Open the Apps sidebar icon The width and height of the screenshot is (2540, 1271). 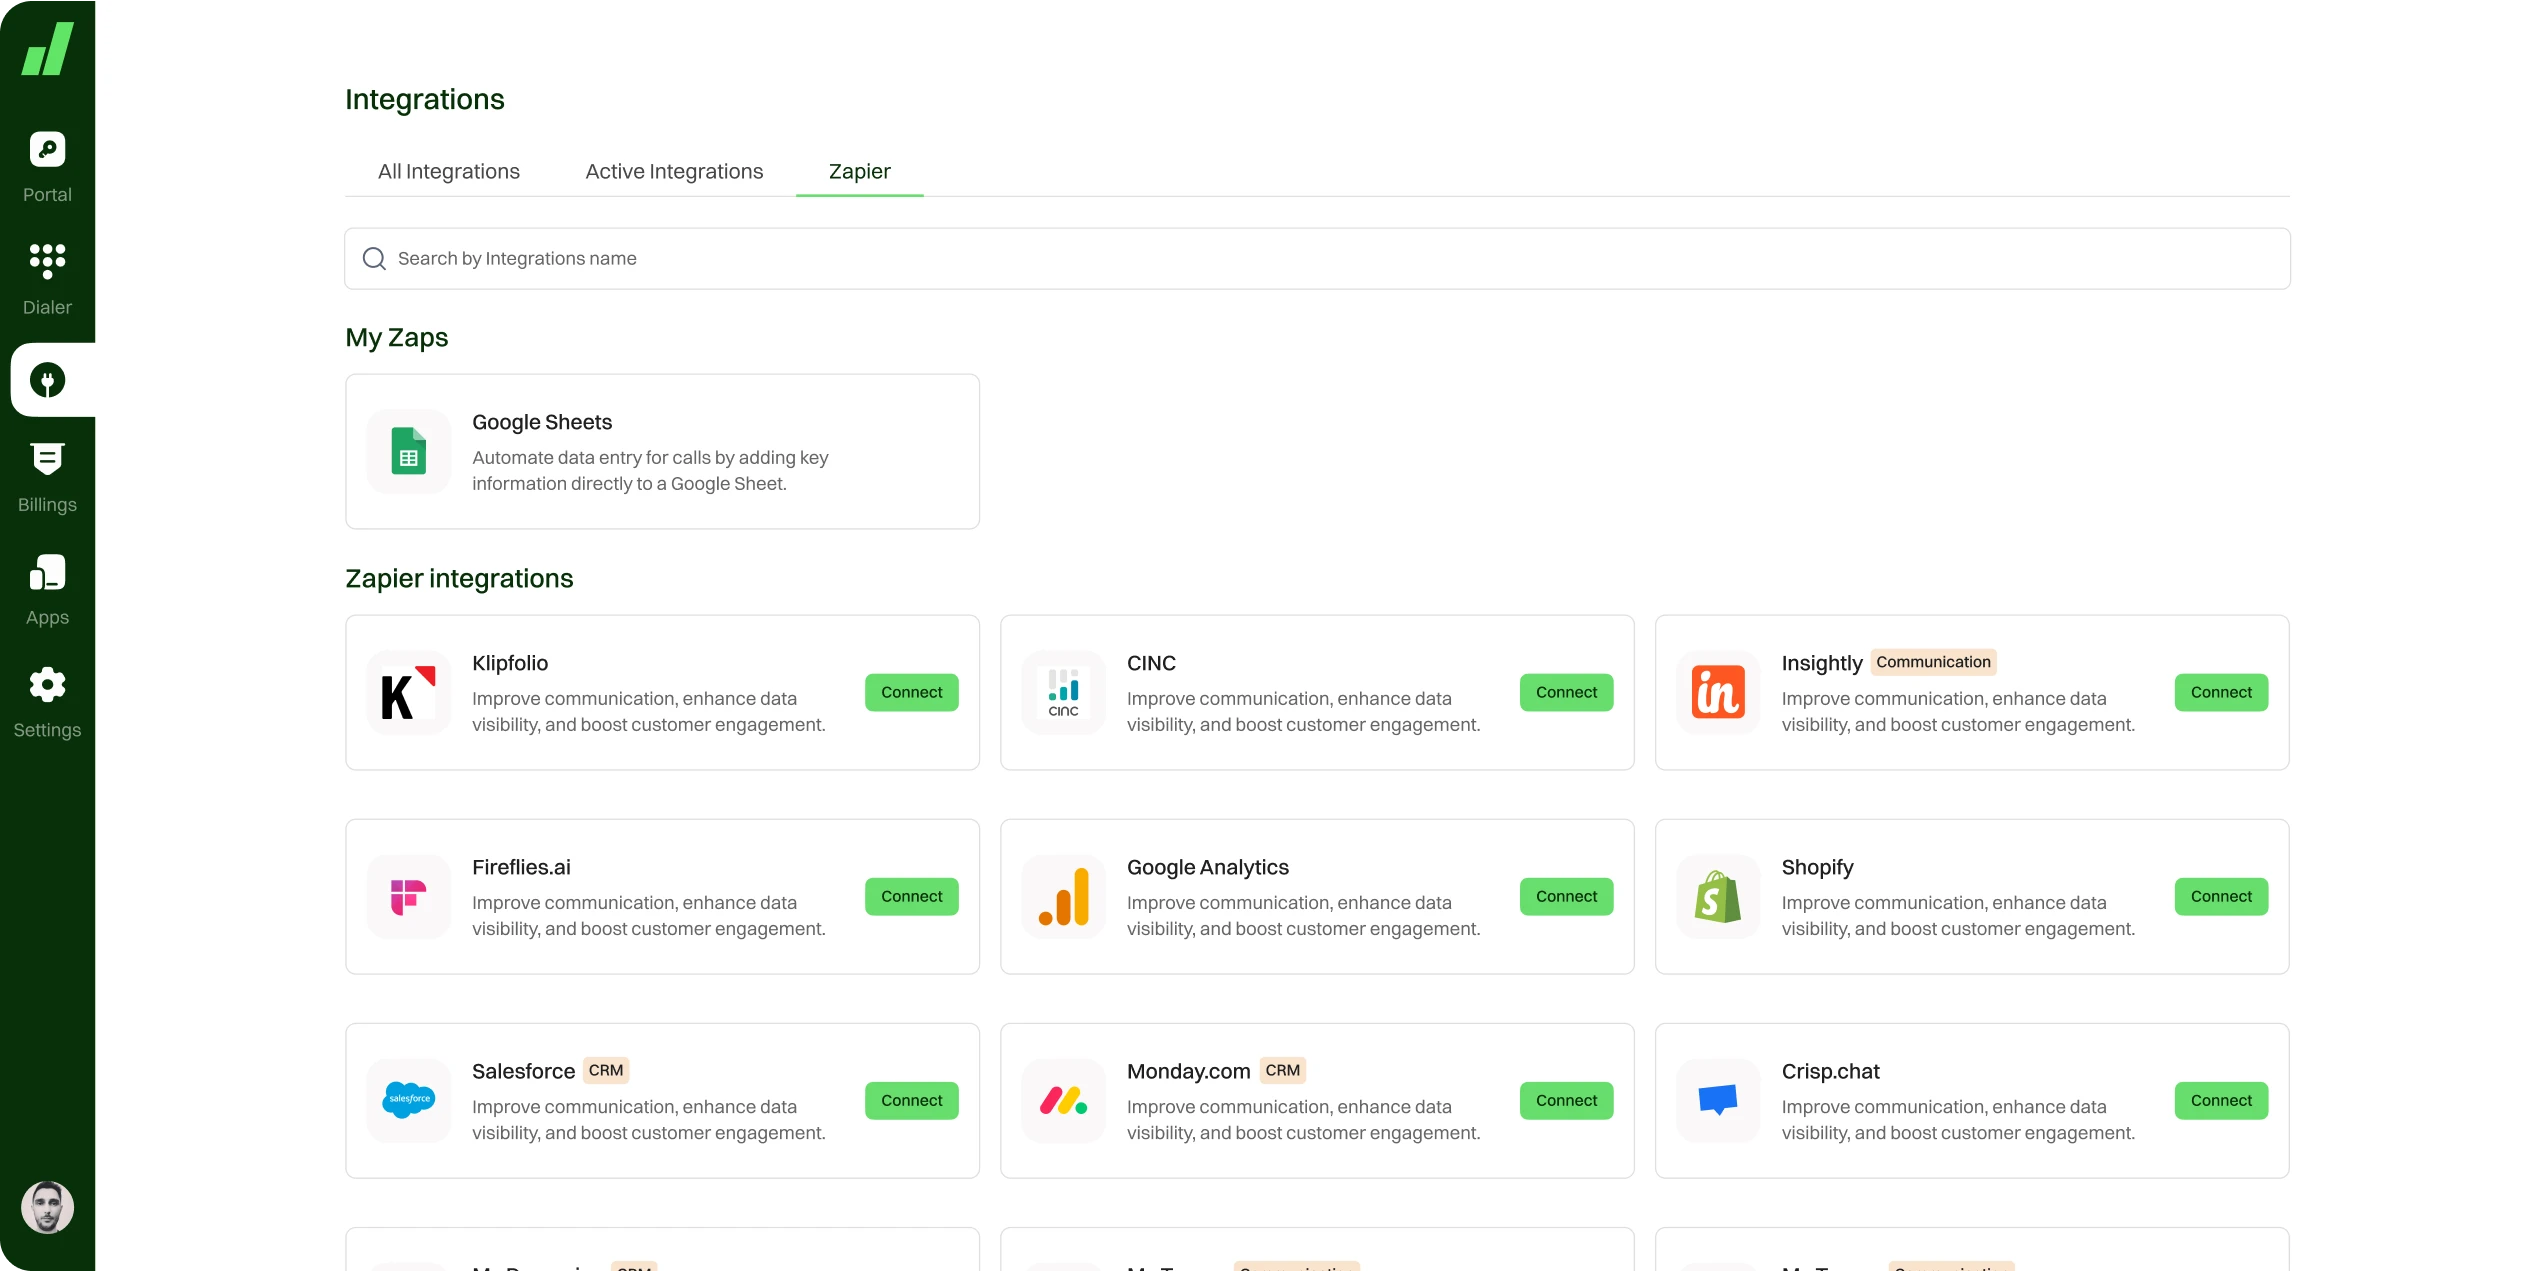(x=47, y=573)
